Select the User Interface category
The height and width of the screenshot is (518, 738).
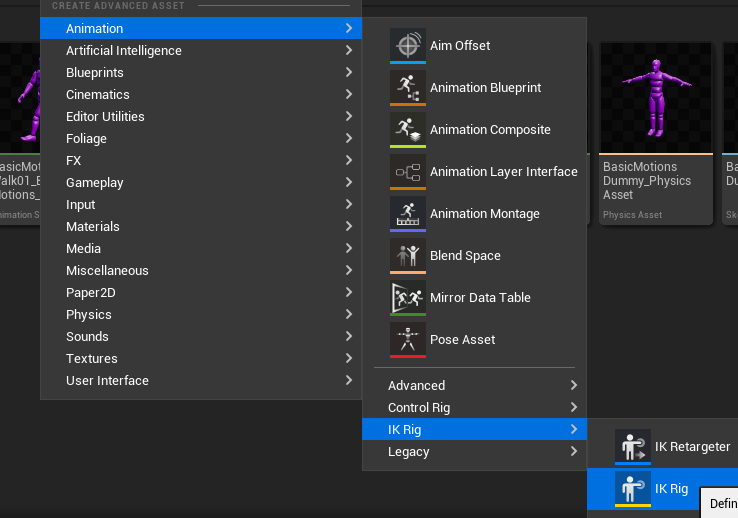coord(107,381)
